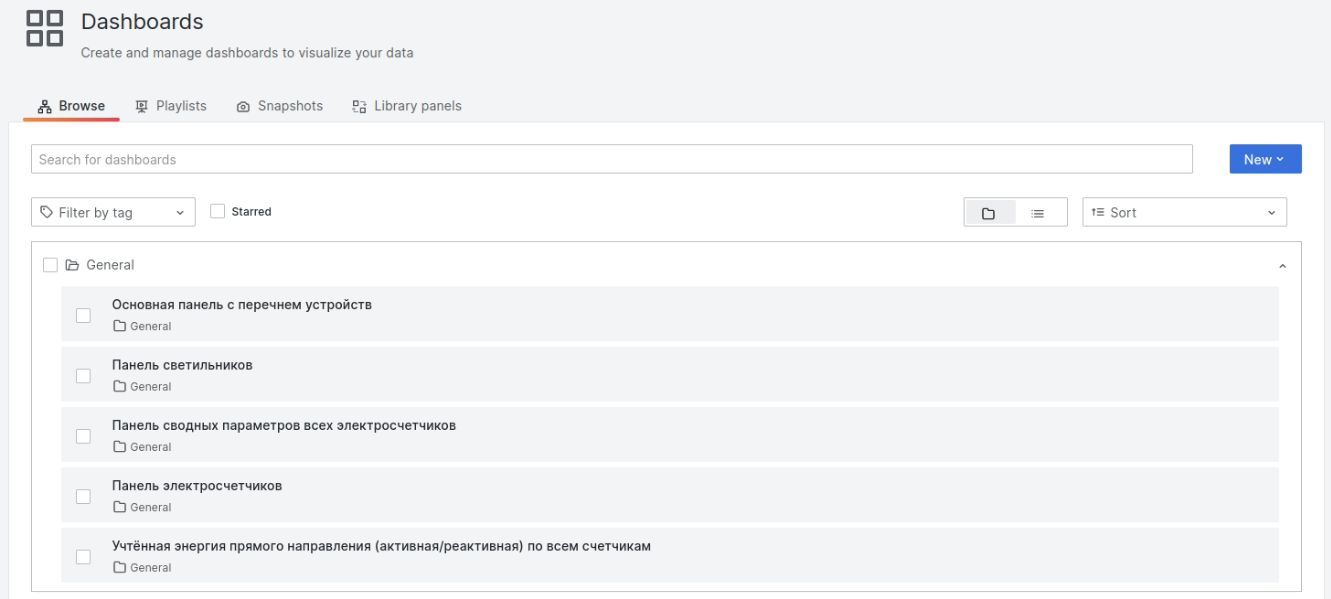
Task: Click the General folder icon in header row
Action: coord(72,266)
